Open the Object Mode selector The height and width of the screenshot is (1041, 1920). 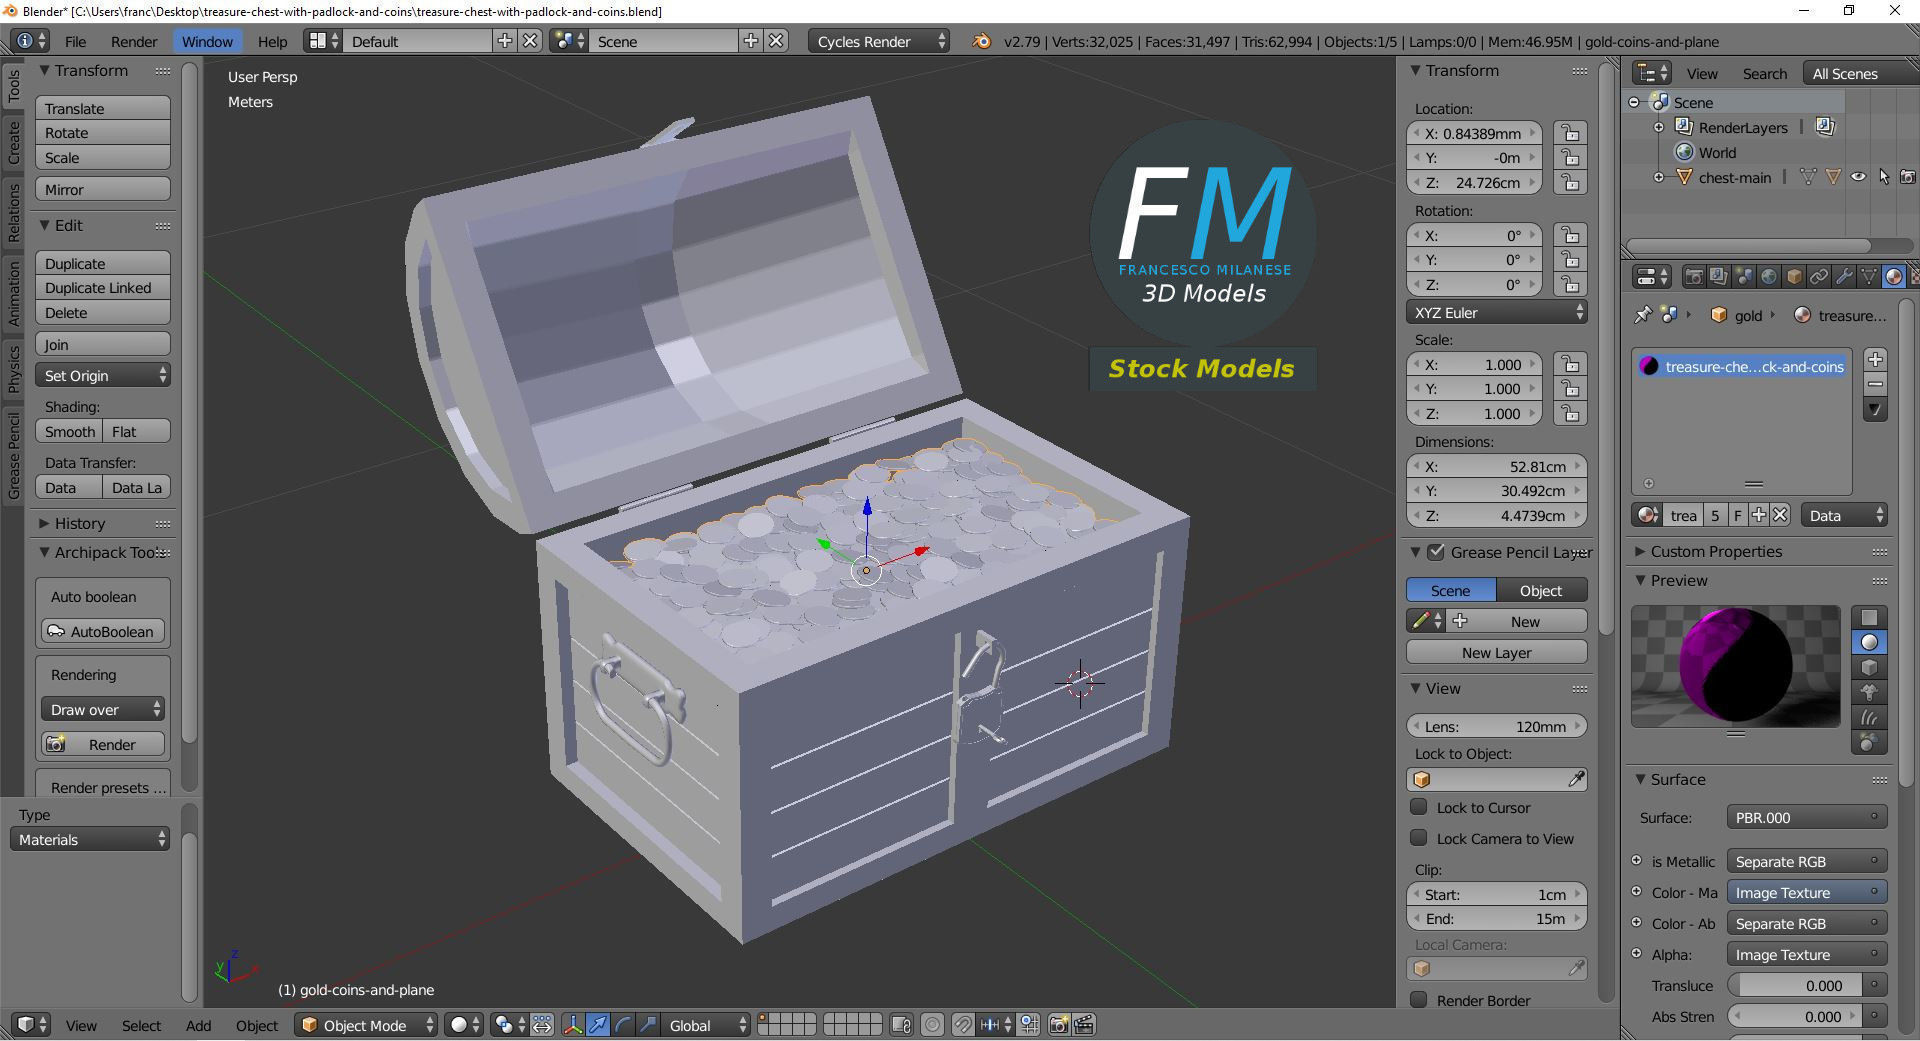367,1025
